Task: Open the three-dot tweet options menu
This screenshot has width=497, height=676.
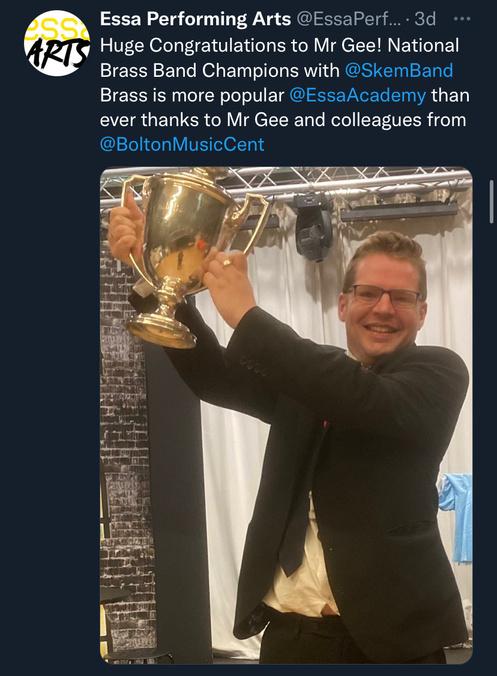Action: point(463,19)
